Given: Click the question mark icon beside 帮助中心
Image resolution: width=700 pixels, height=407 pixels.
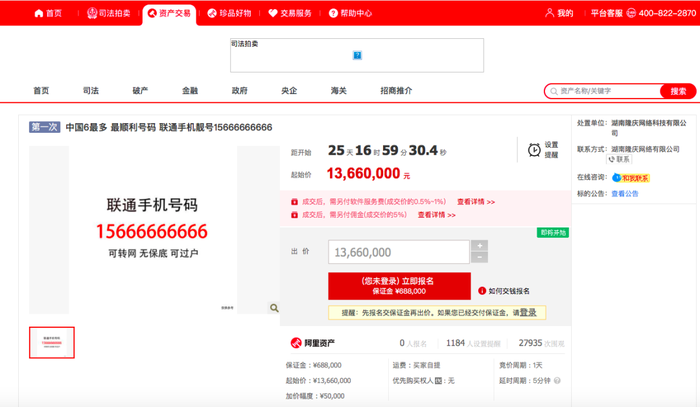Looking at the screenshot, I should (333, 13).
